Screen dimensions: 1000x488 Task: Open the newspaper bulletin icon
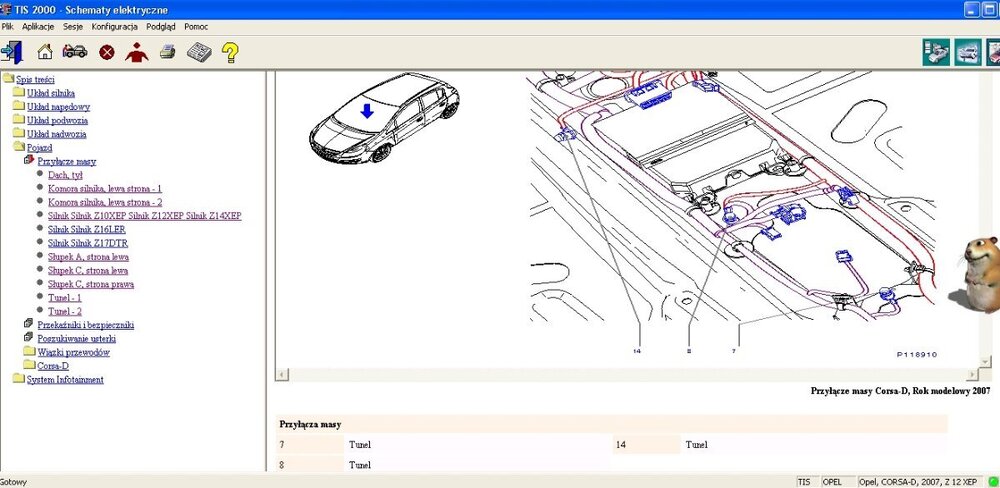pos(198,52)
